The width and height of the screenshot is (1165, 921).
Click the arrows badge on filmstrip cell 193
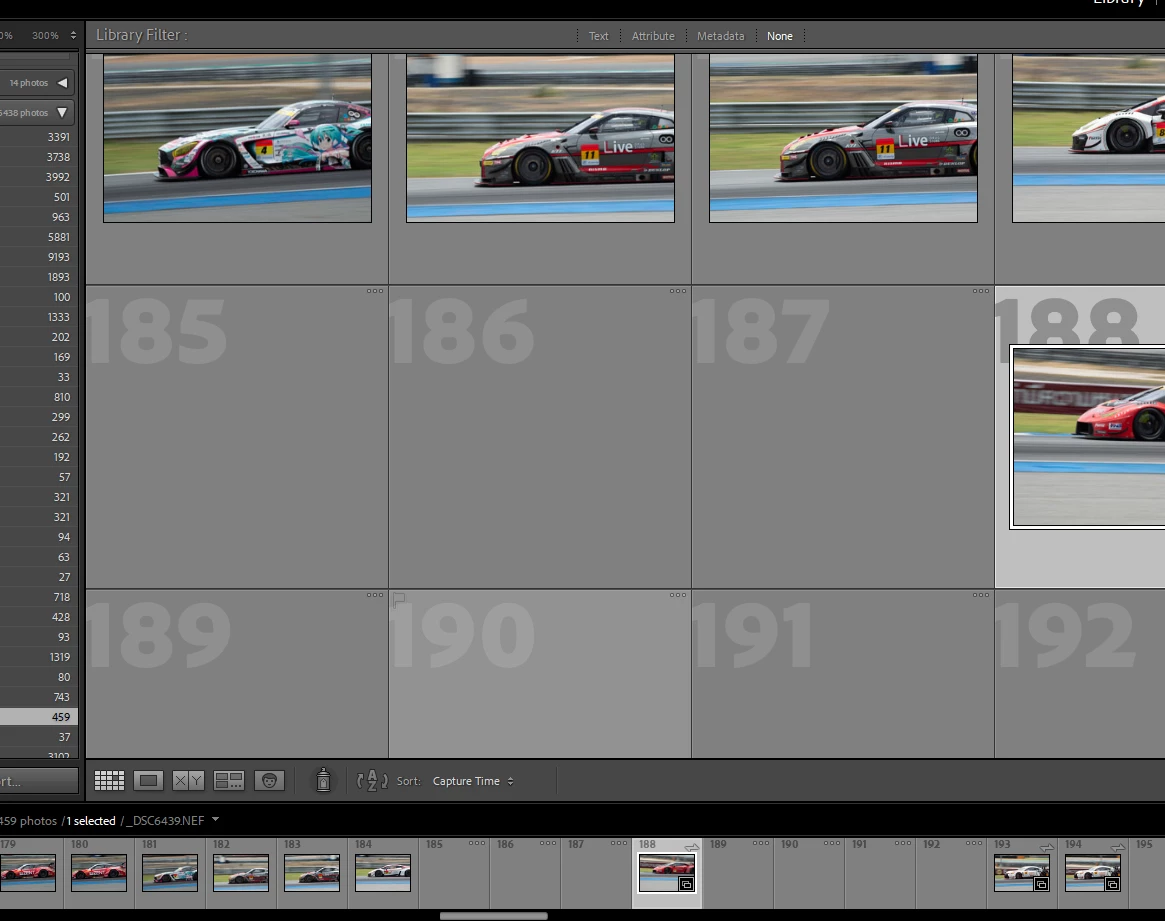click(1047, 847)
